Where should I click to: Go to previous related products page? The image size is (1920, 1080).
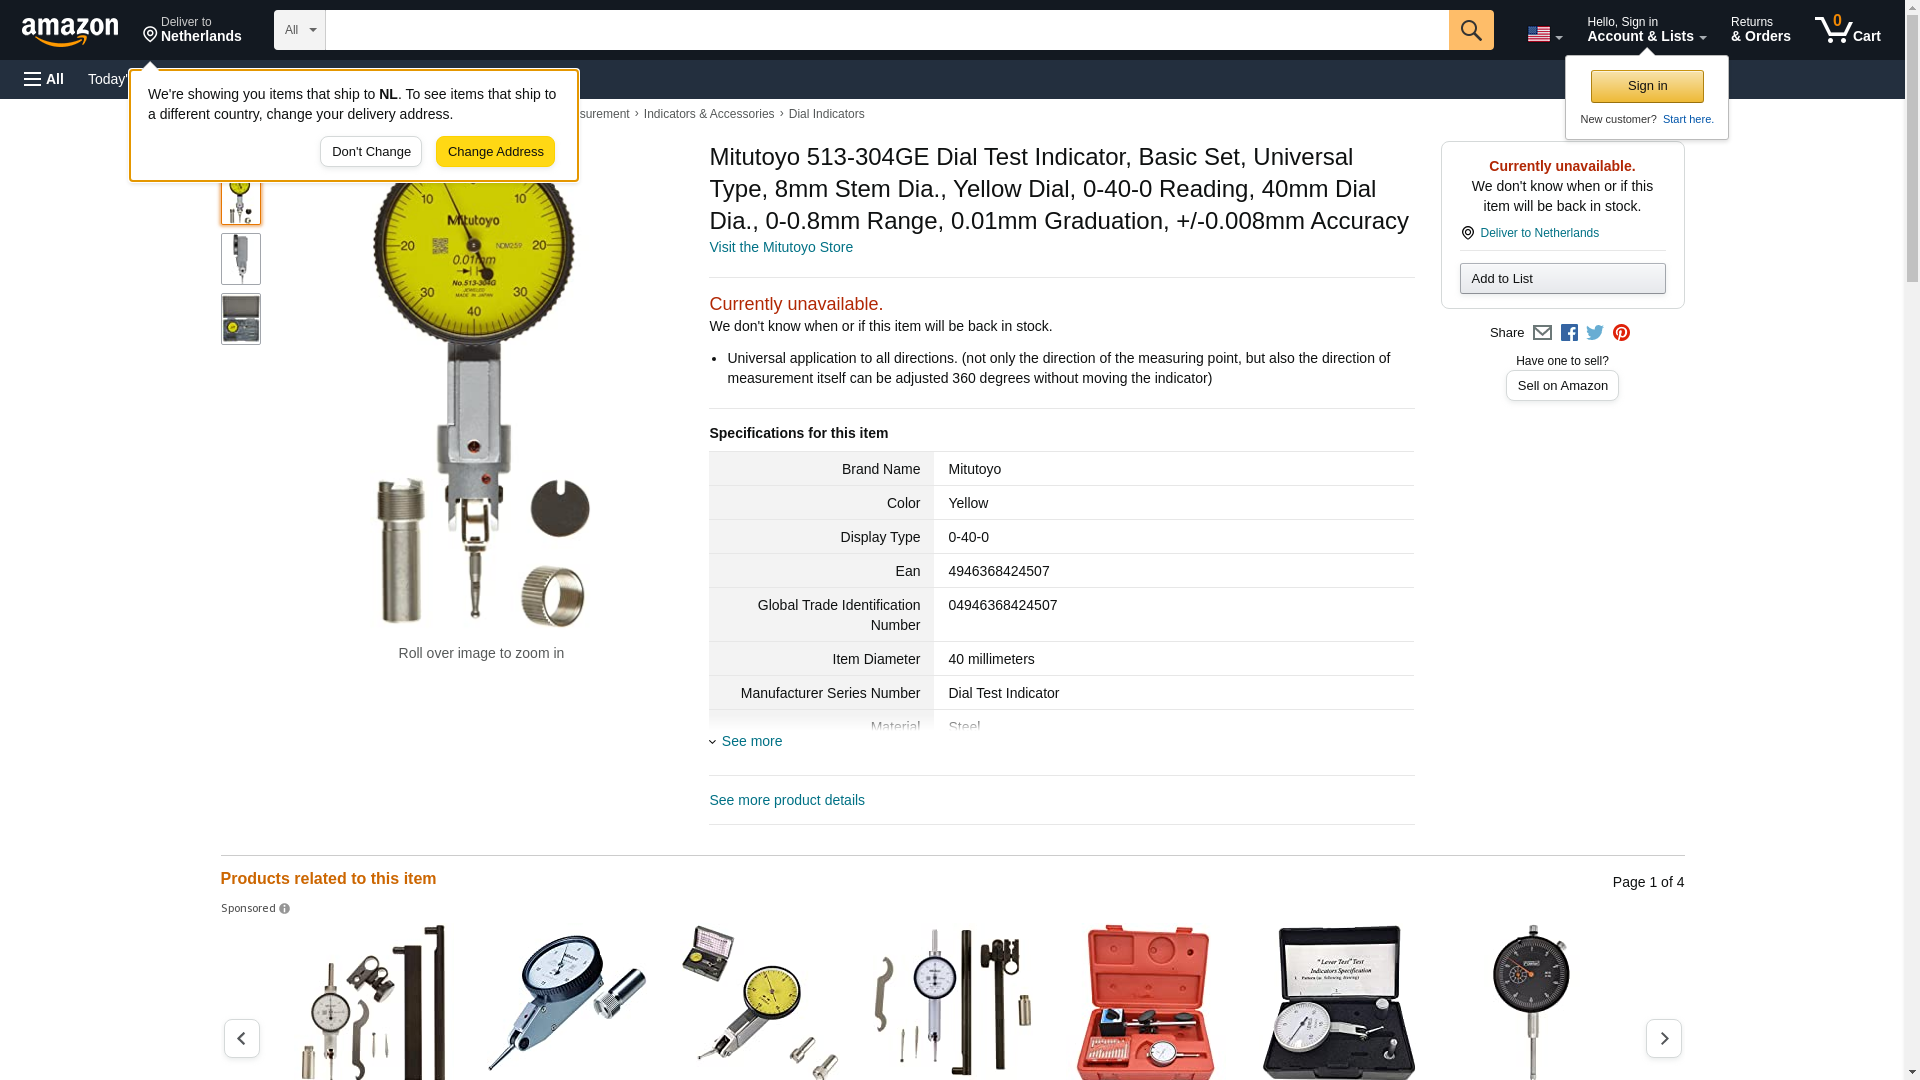pyautogui.click(x=242, y=1038)
